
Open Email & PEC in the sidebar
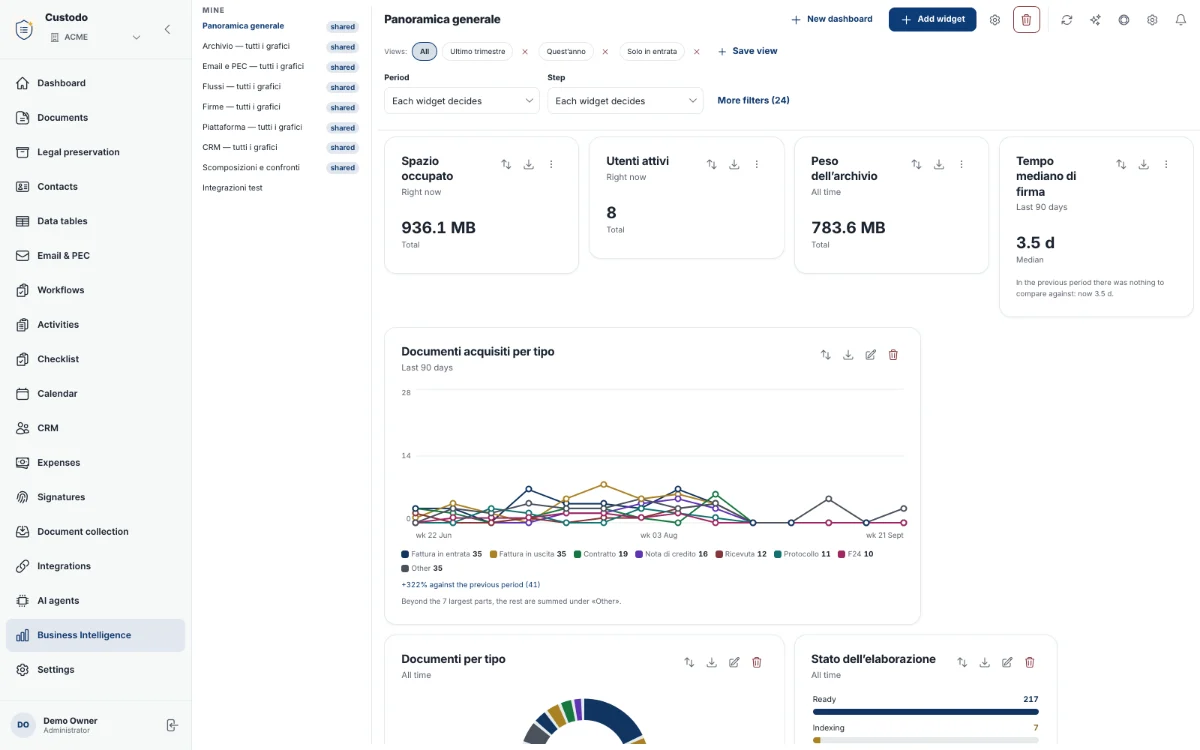pyautogui.click(x=95, y=256)
